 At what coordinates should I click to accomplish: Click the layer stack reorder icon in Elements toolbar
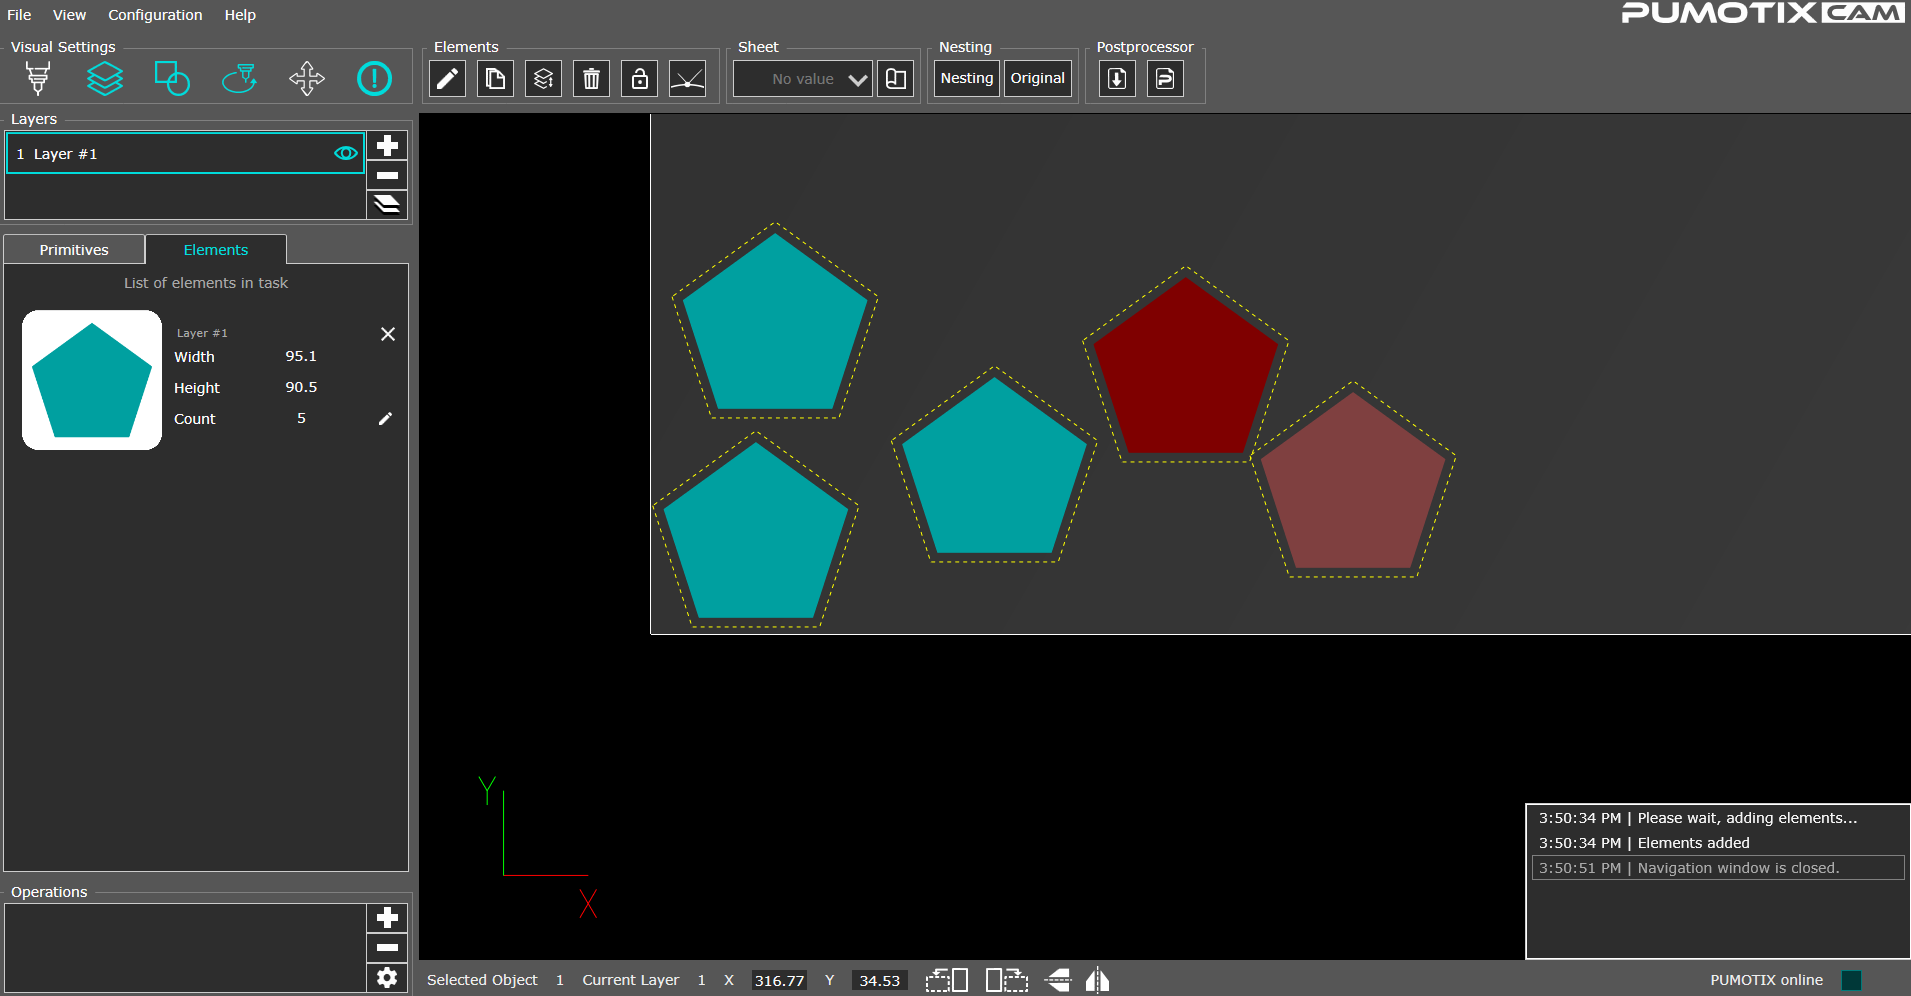click(543, 78)
